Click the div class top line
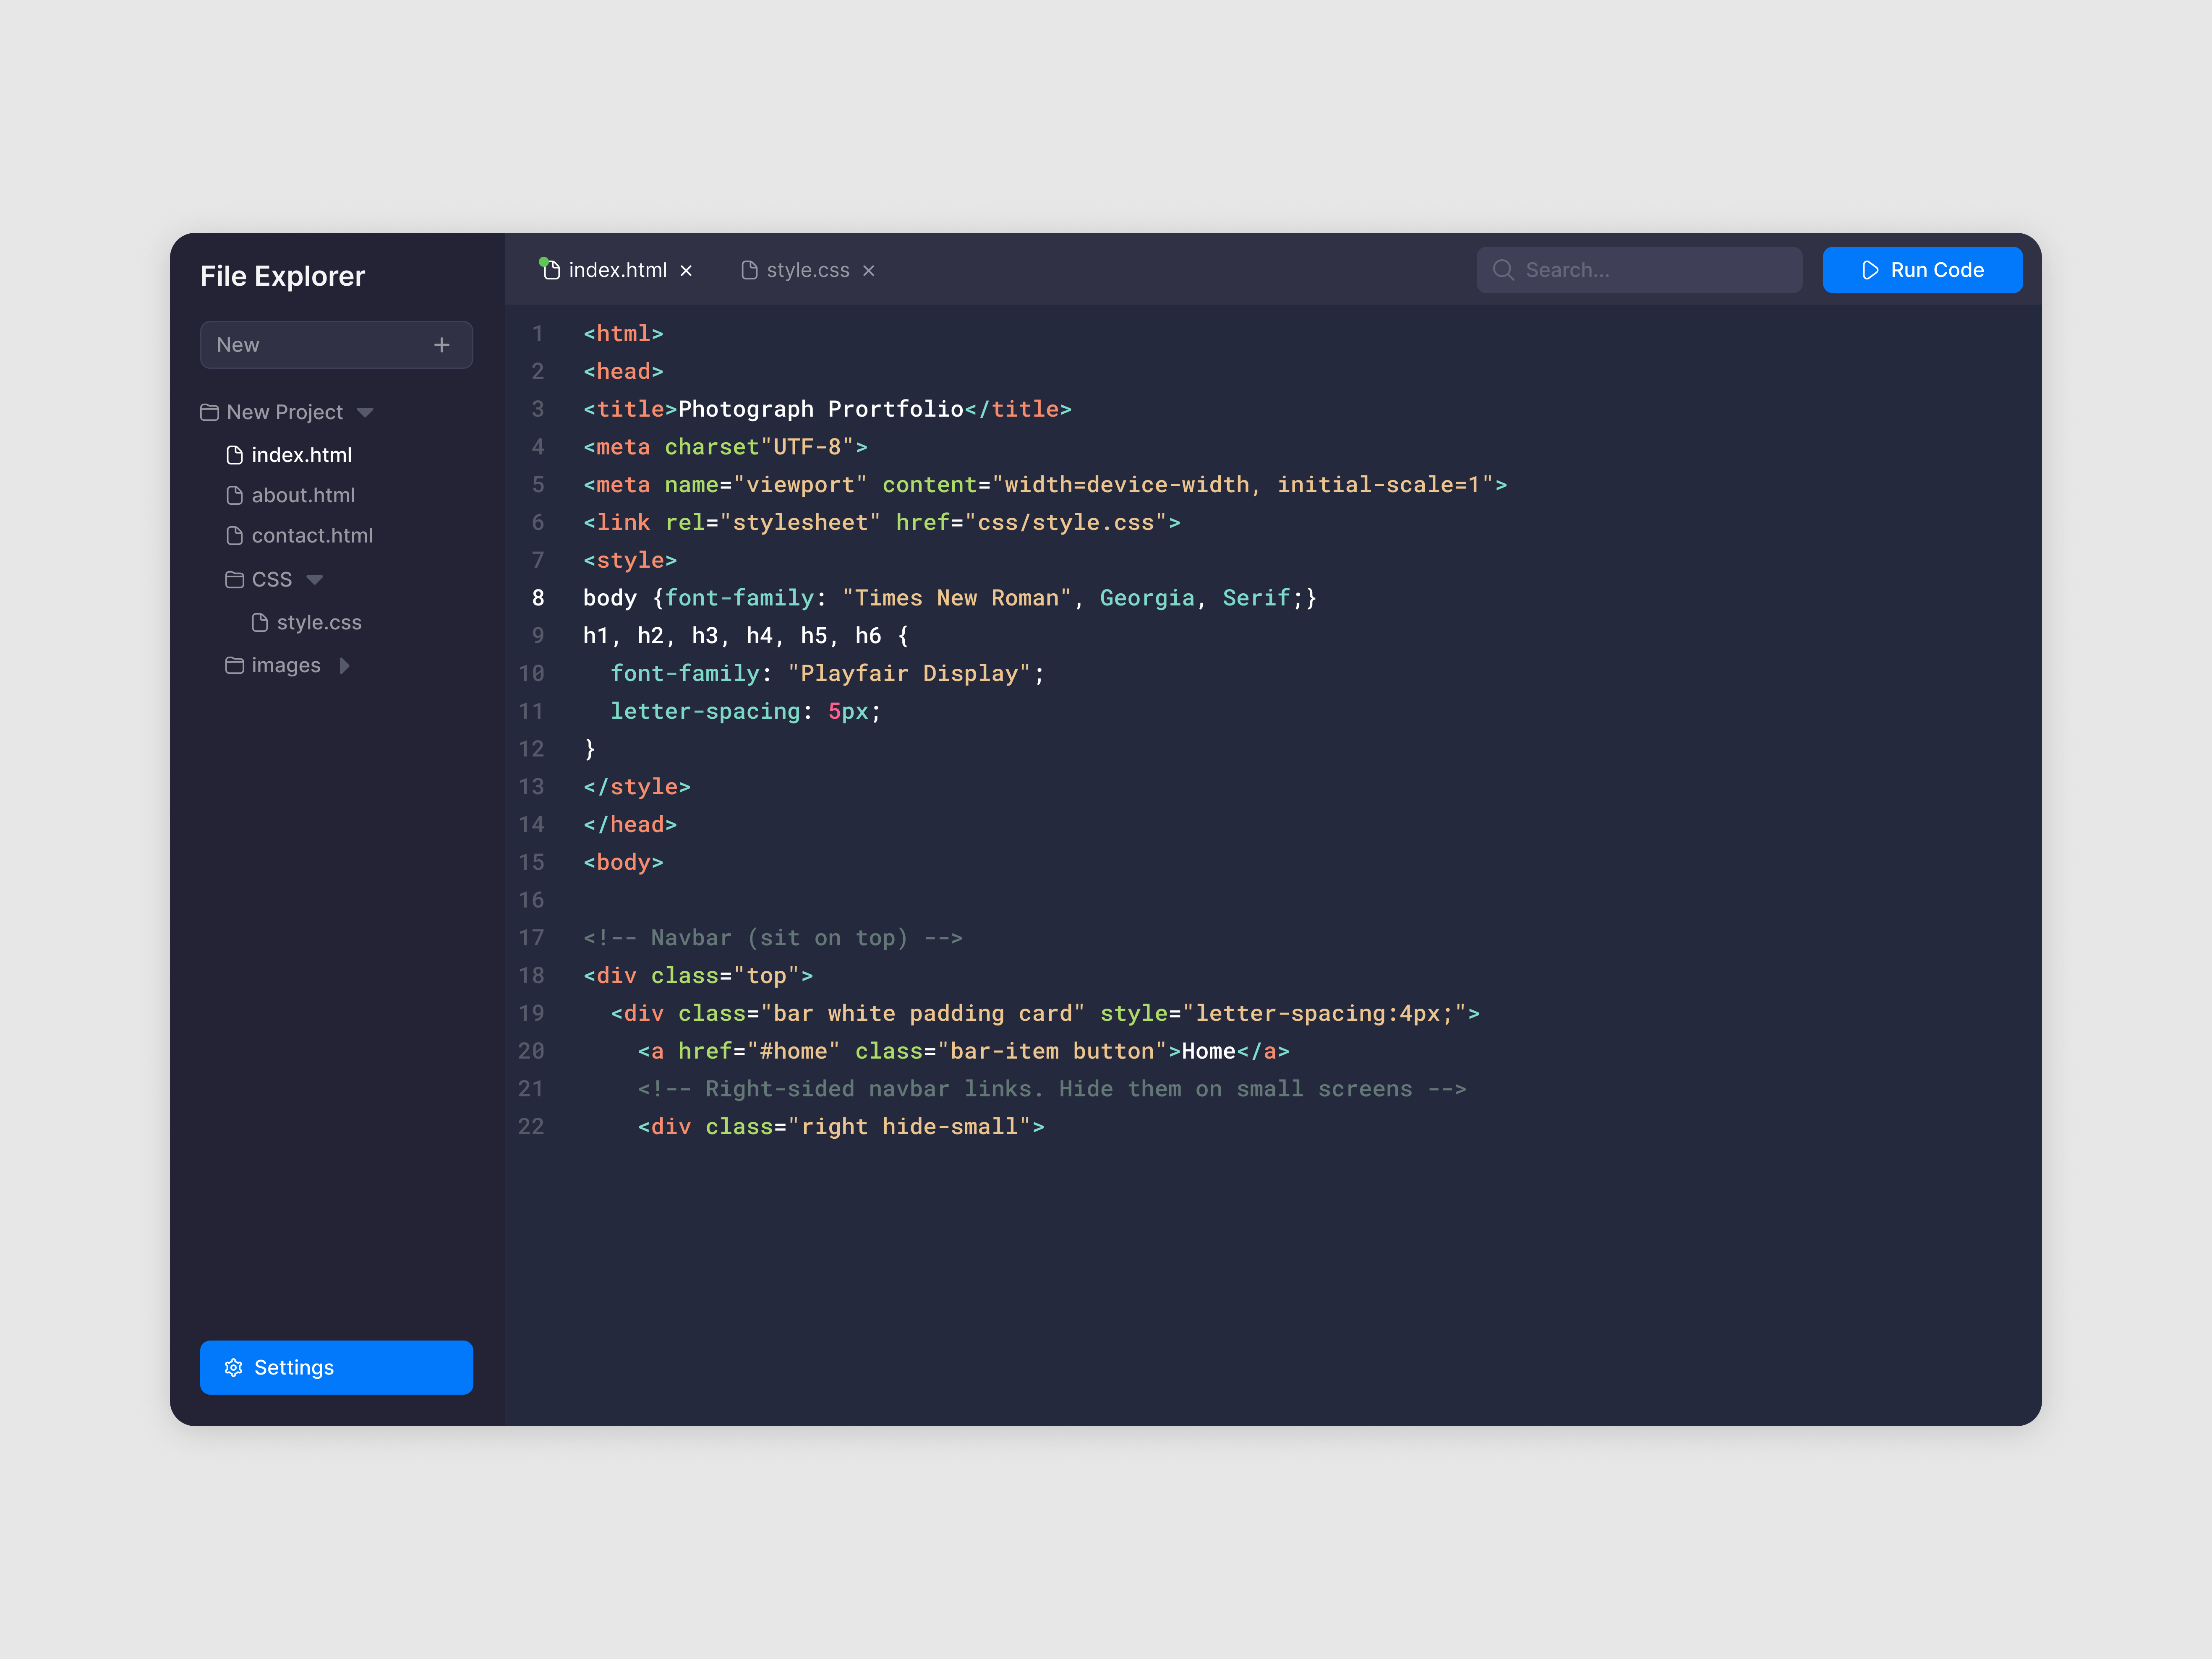The width and height of the screenshot is (2212, 1659). point(698,976)
